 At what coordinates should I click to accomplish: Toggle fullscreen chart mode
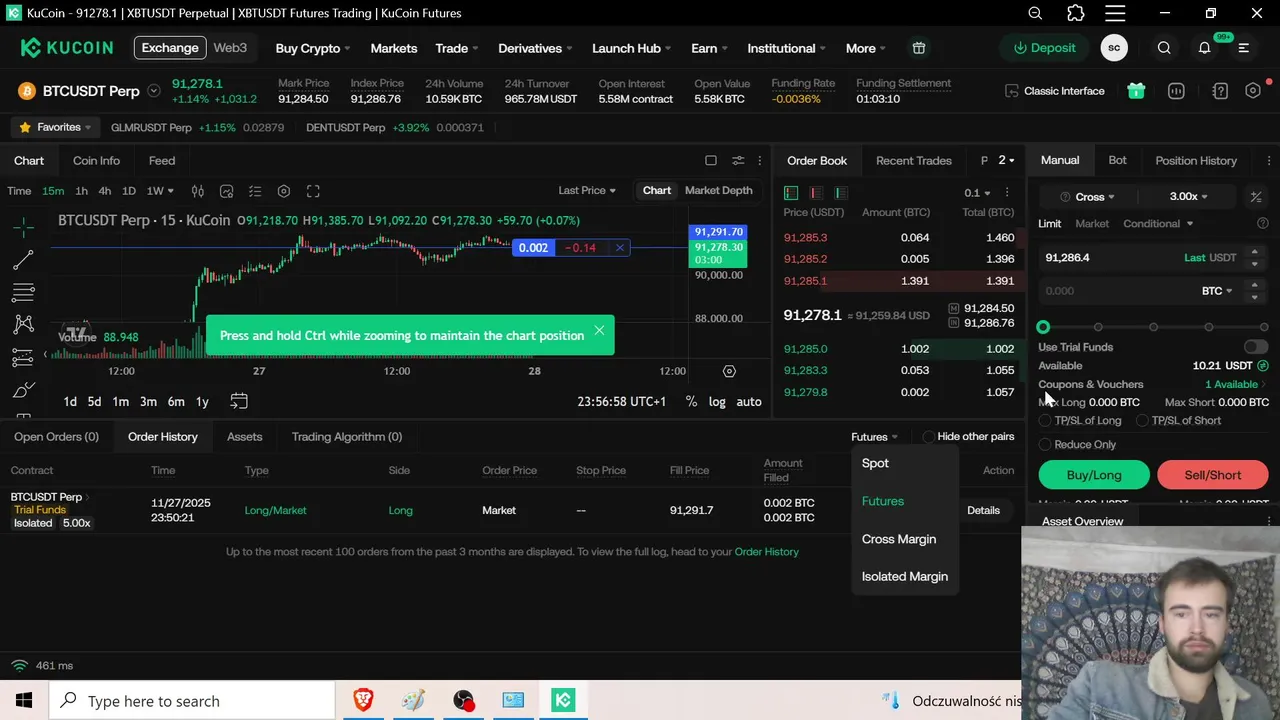tap(313, 191)
